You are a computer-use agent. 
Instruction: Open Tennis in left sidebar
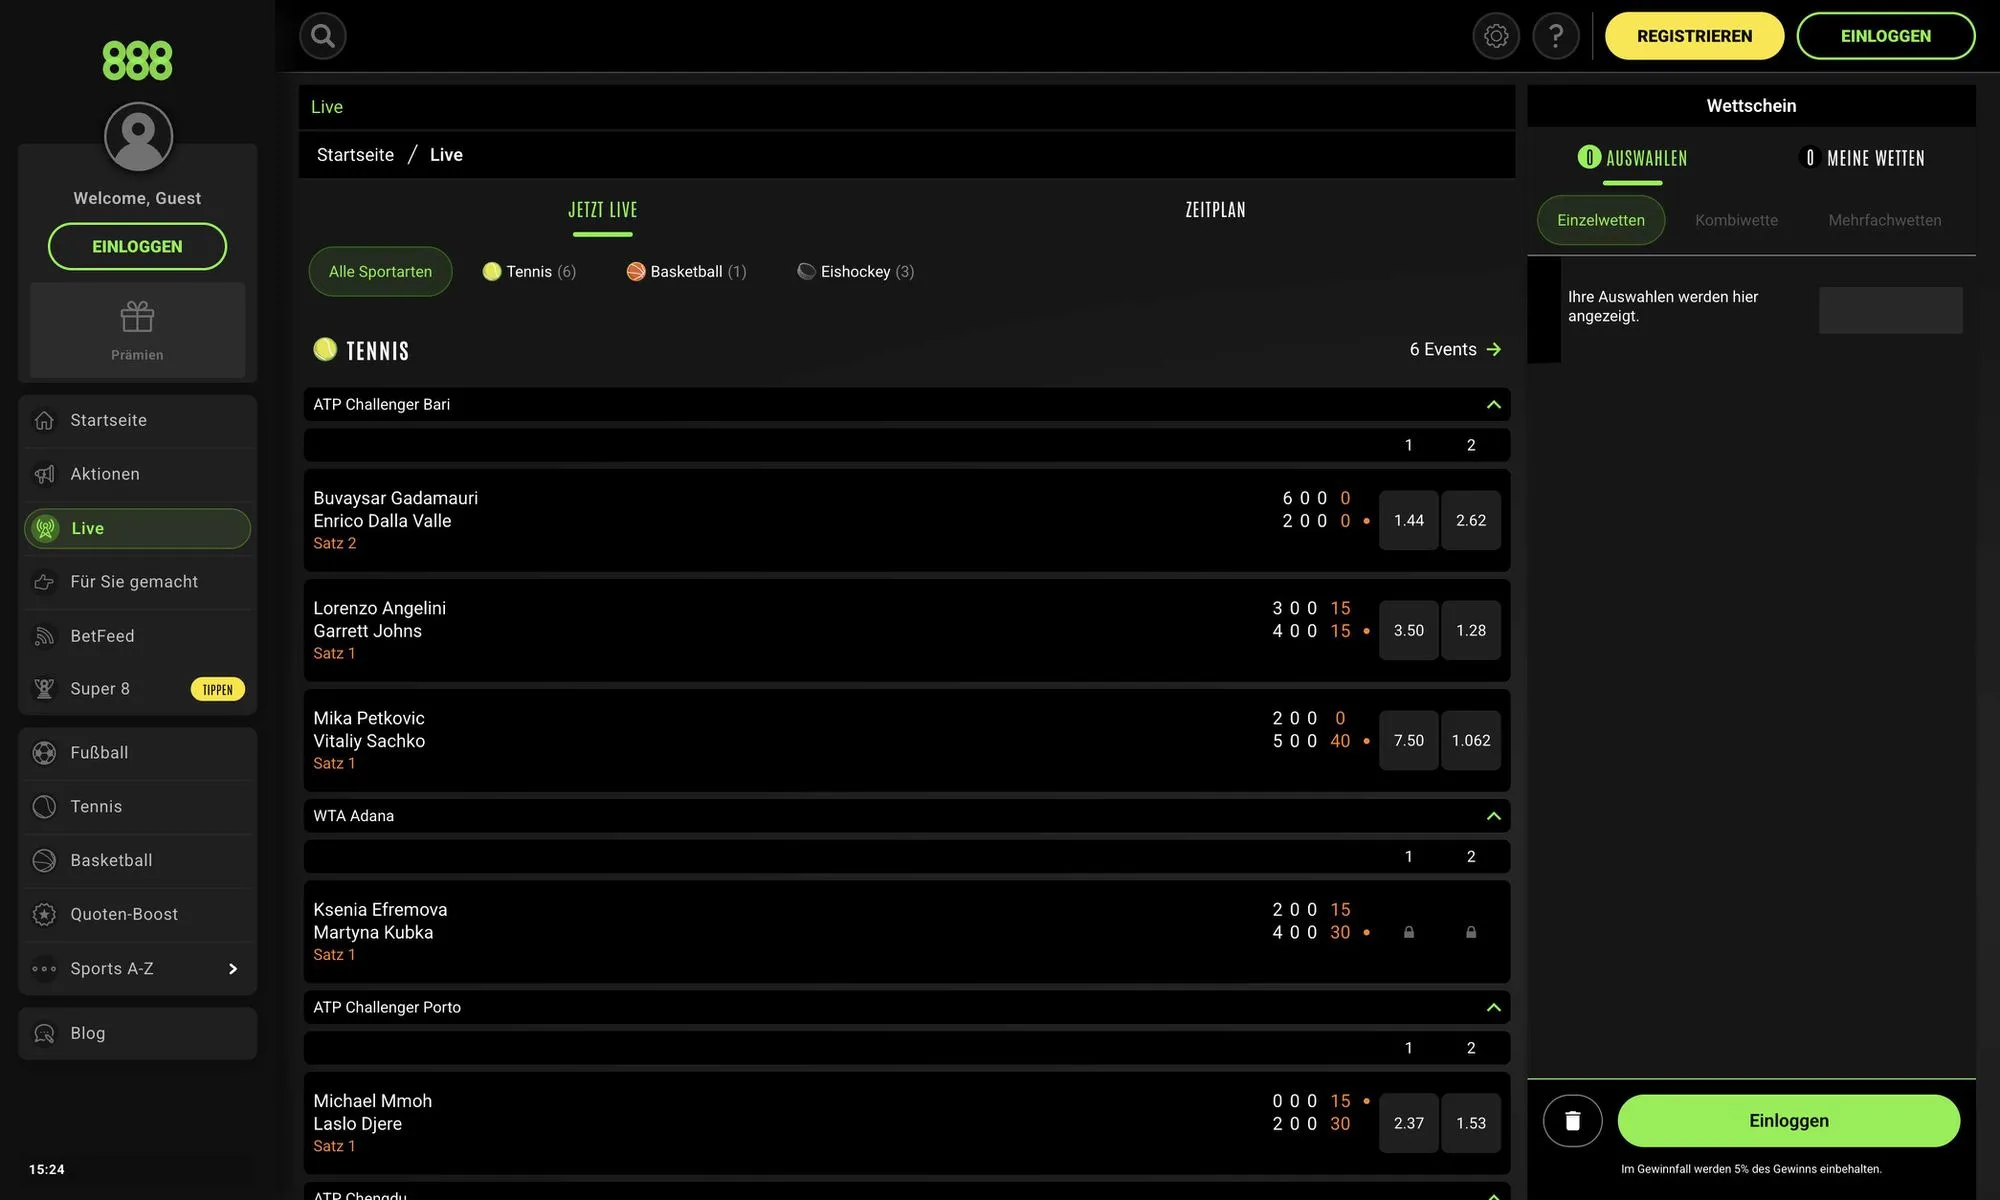(x=138, y=807)
